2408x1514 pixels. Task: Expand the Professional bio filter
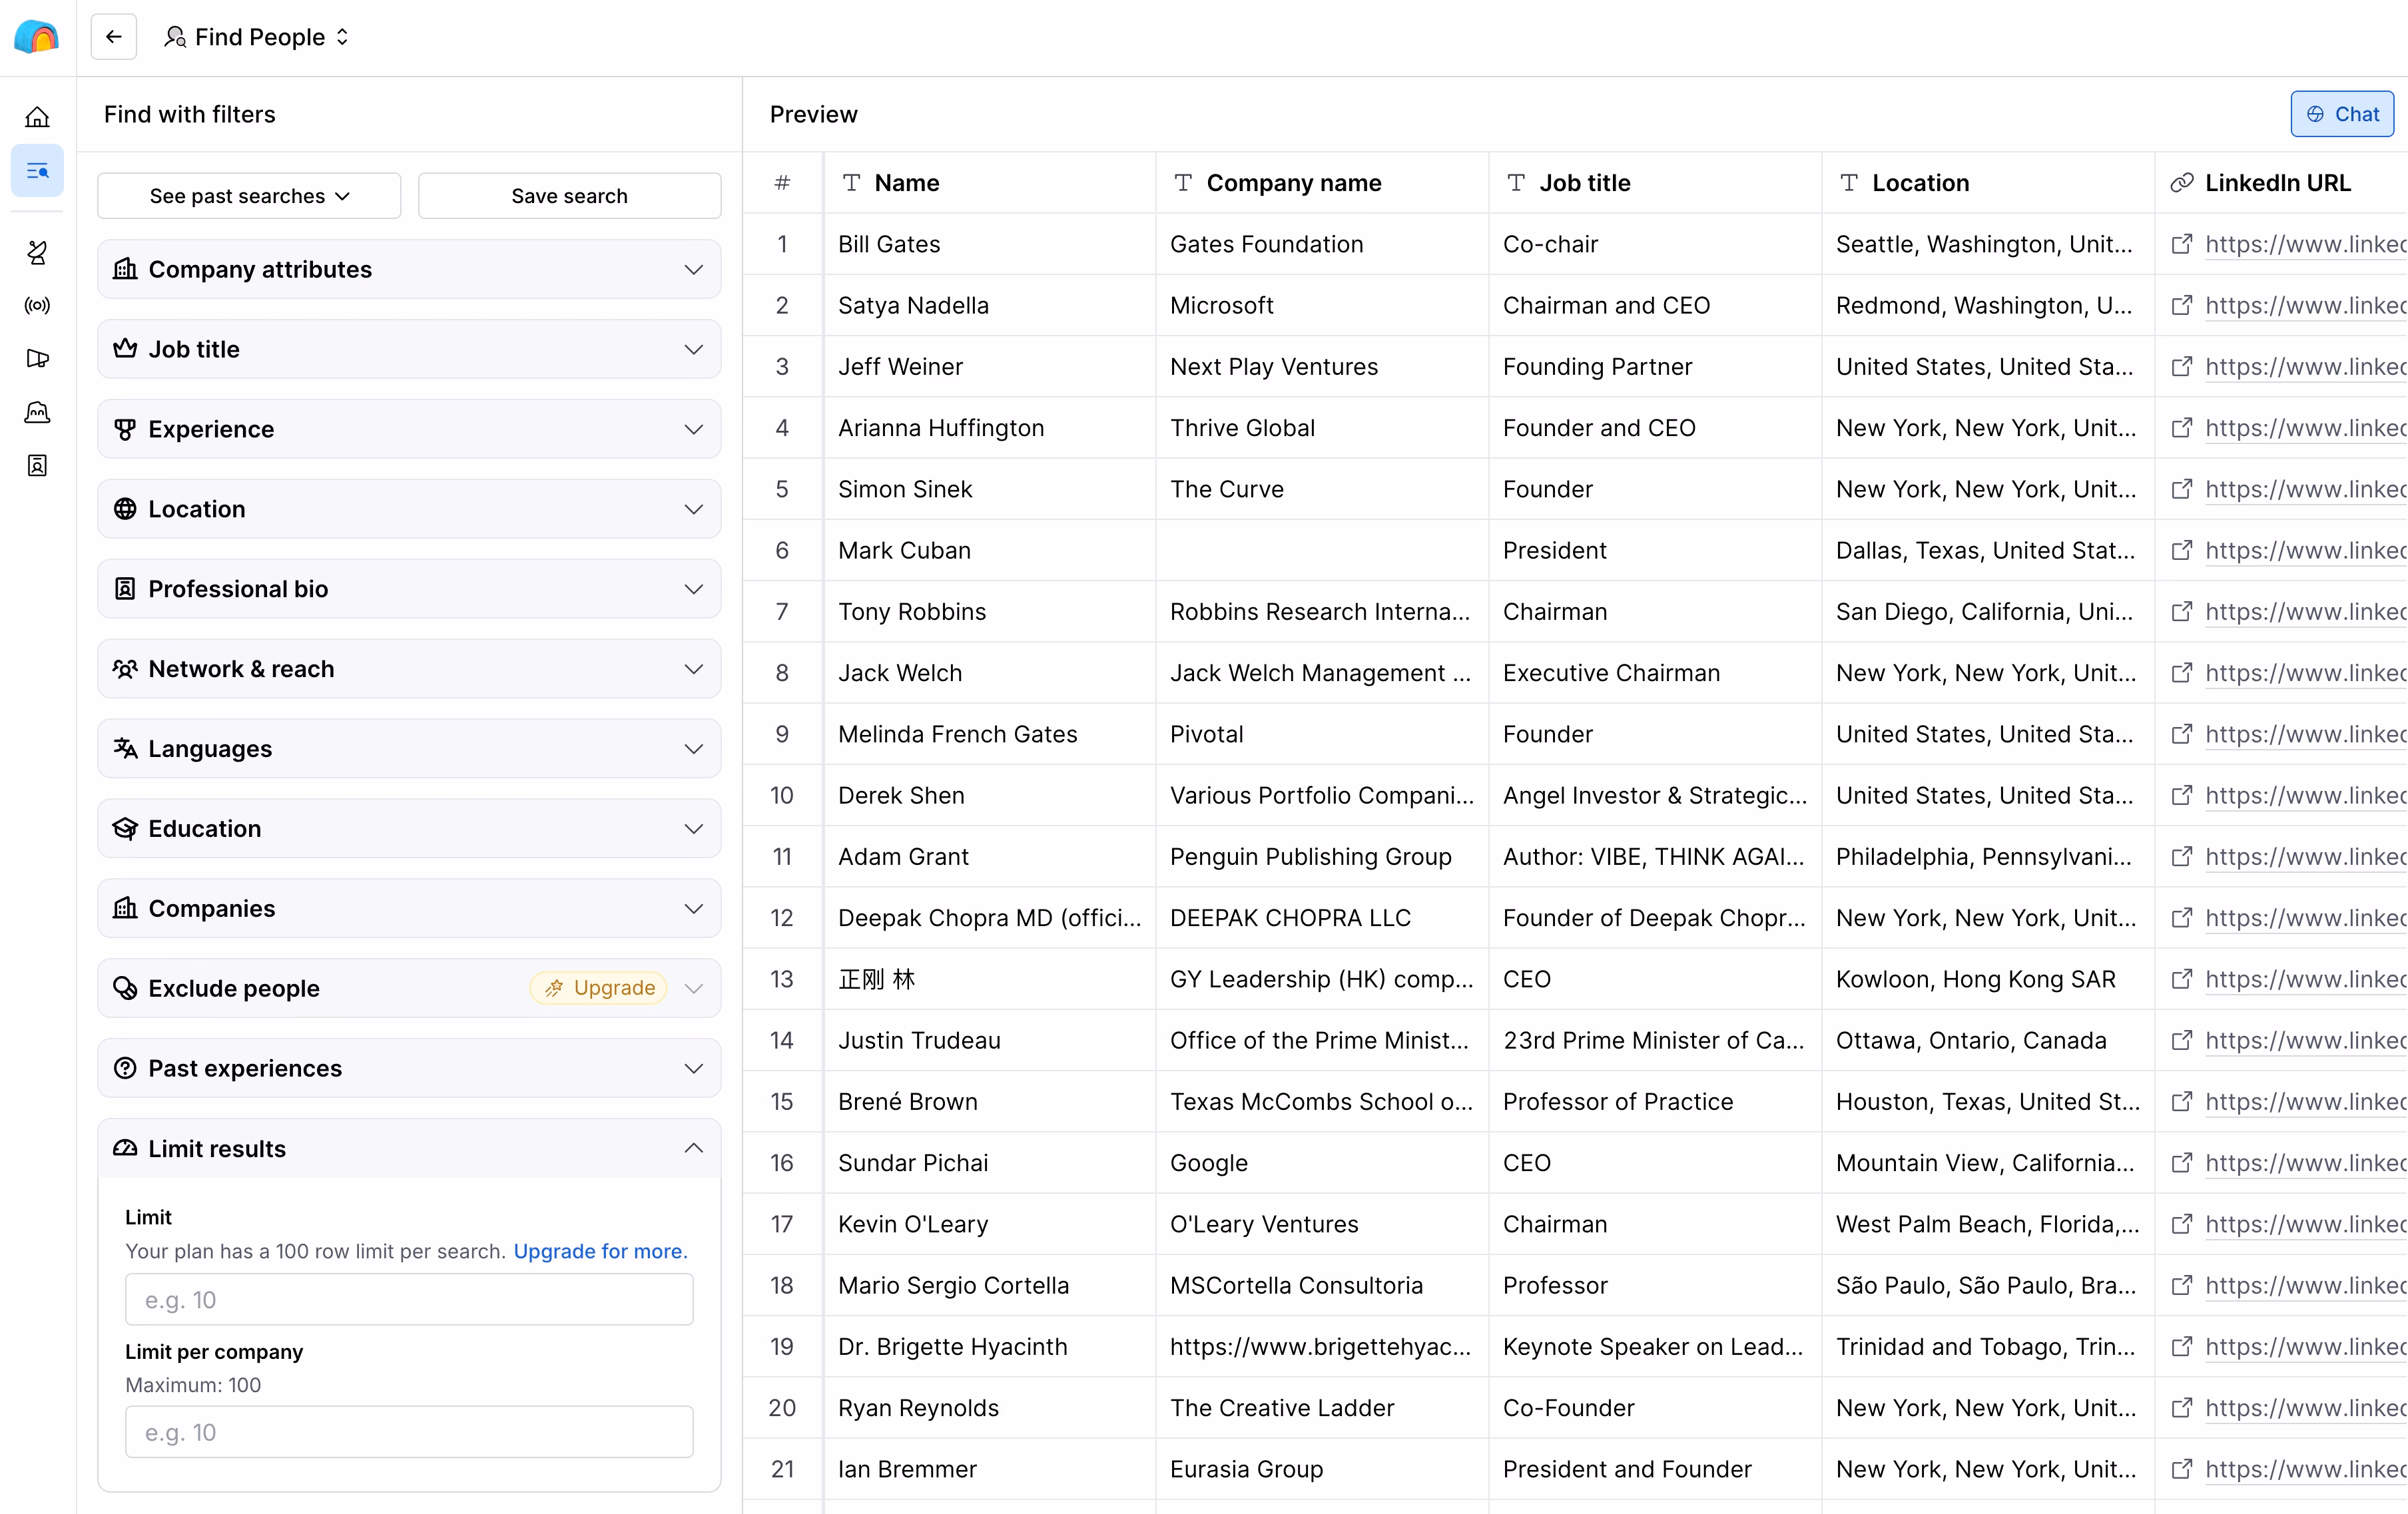pyautogui.click(x=409, y=589)
